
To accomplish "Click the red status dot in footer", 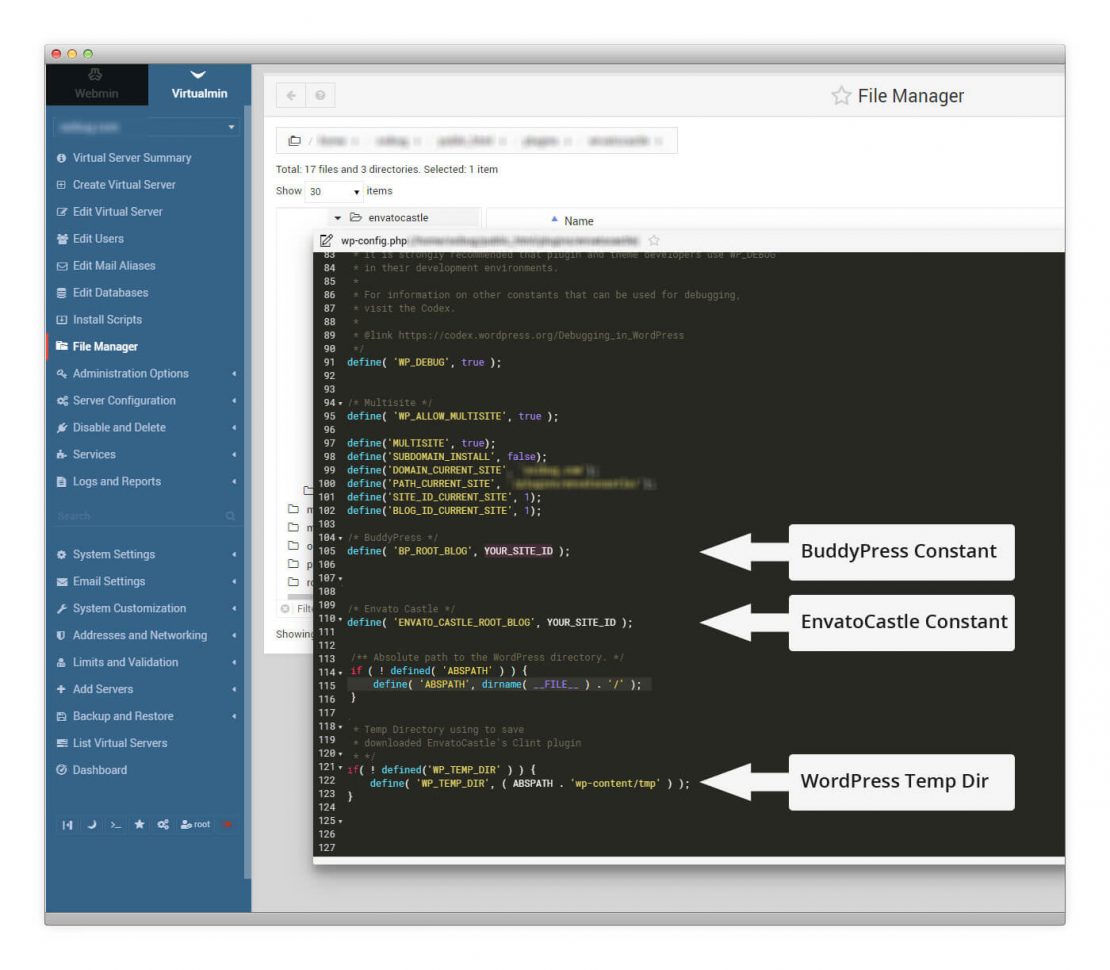I will tap(227, 825).
